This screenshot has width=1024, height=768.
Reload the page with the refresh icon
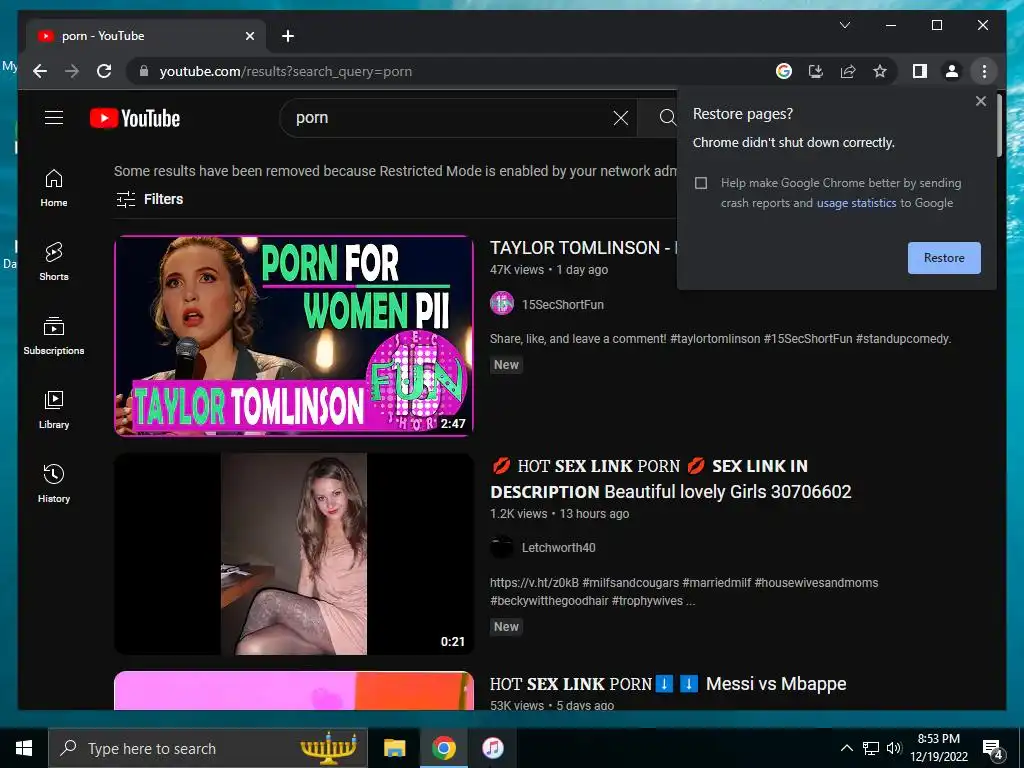point(104,71)
